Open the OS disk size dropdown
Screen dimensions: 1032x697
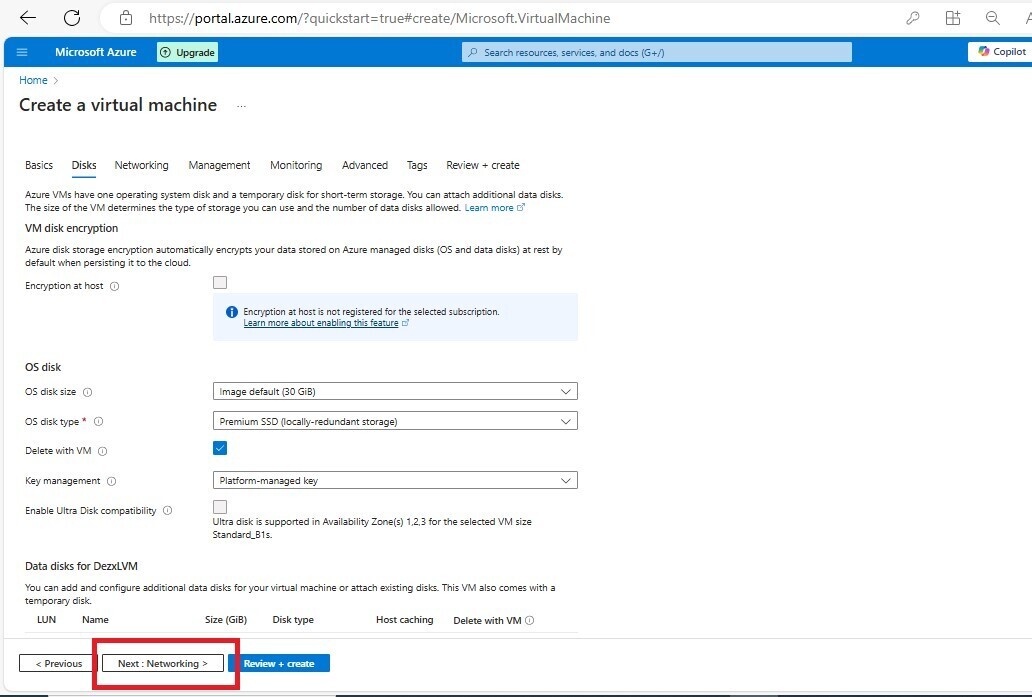(395, 392)
